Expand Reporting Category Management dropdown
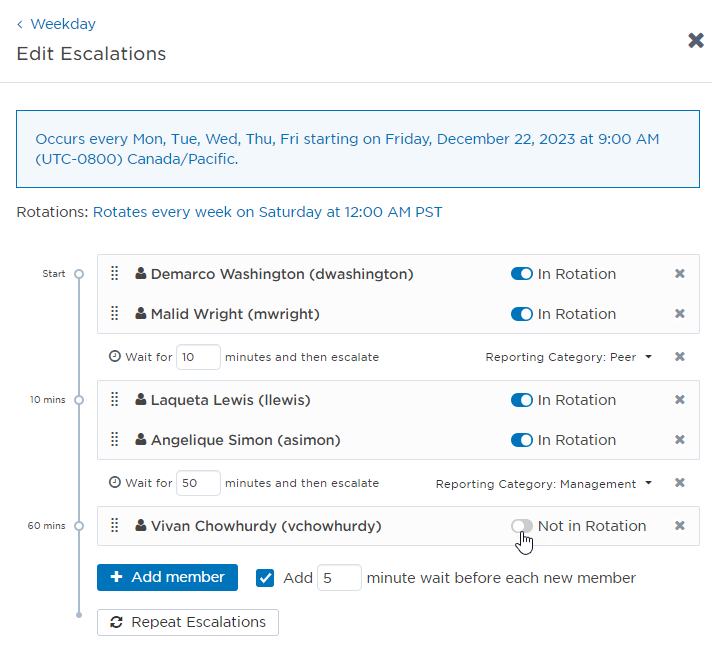 pos(543,484)
